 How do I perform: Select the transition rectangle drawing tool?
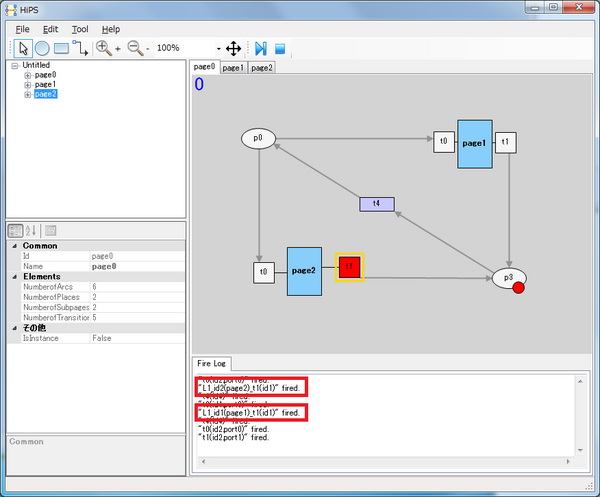click(61, 49)
